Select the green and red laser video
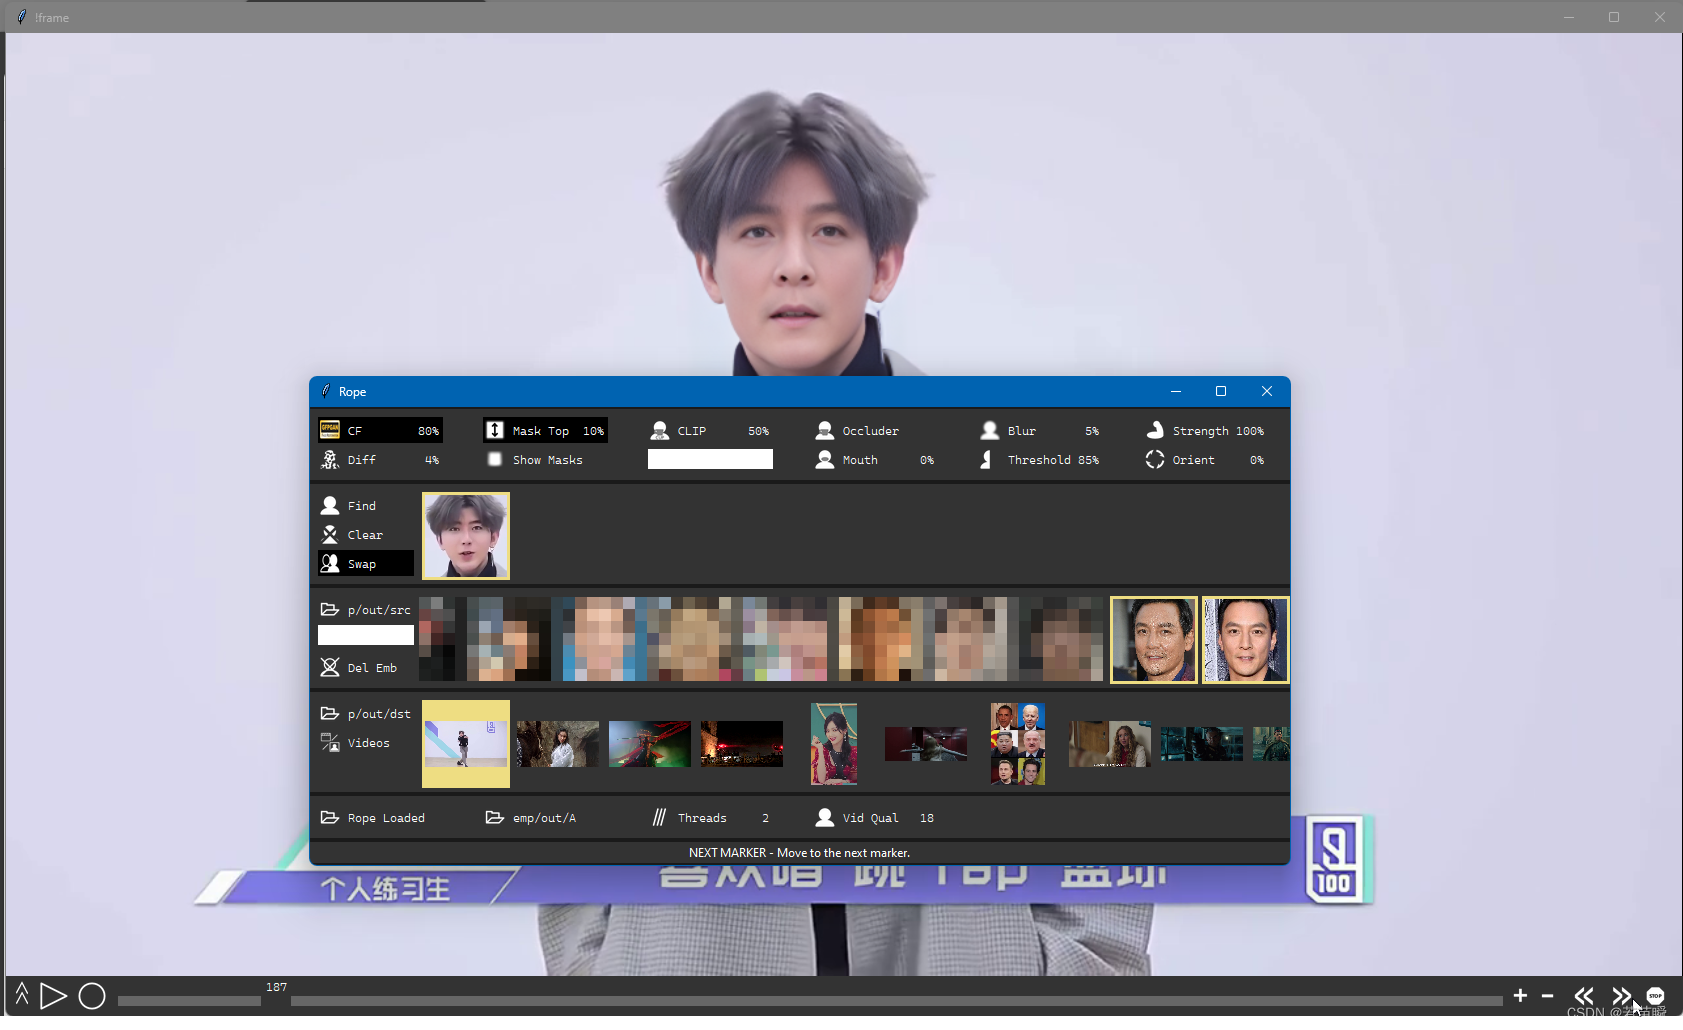This screenshot has height=1030, width=1683. pos(650,744)
